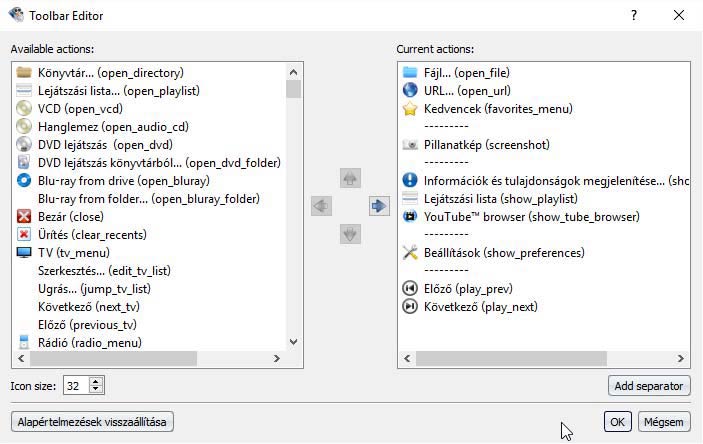Click the left arrow remove action button
This screenshot has height=444, width=703.
321,206
